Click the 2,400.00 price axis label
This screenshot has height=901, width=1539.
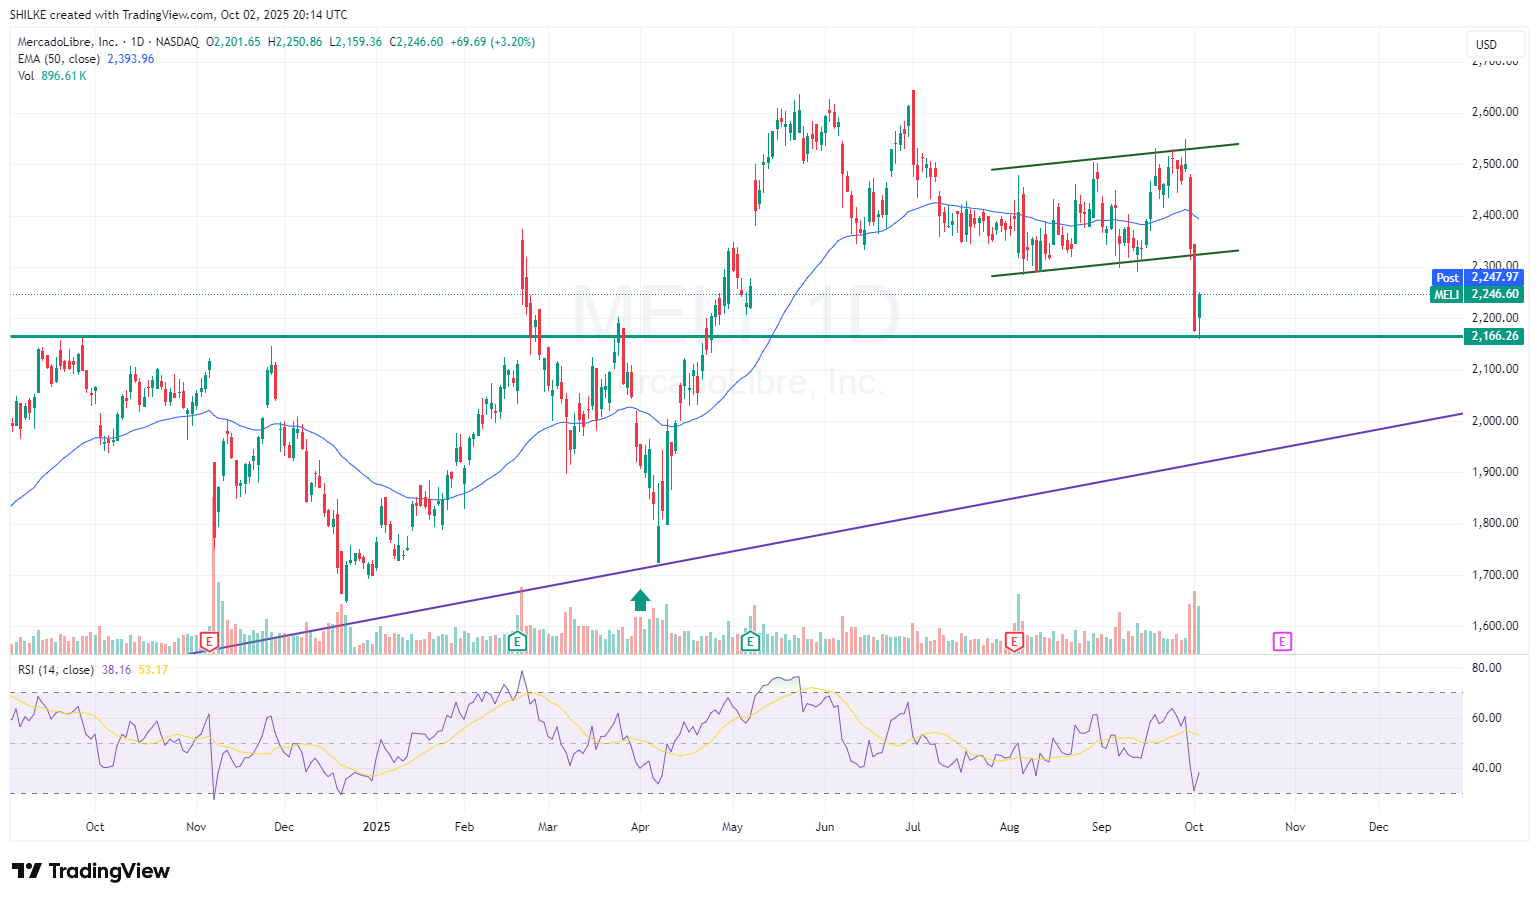click(1495, 215)
